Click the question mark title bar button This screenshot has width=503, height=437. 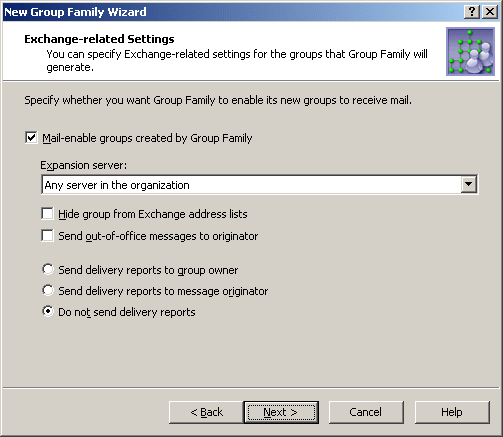(472, 12)
